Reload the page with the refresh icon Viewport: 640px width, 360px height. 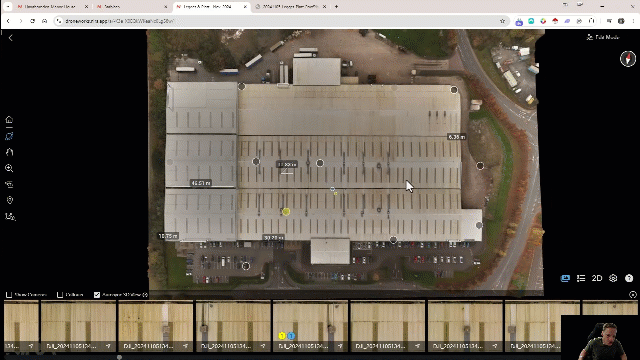[32, 21]
